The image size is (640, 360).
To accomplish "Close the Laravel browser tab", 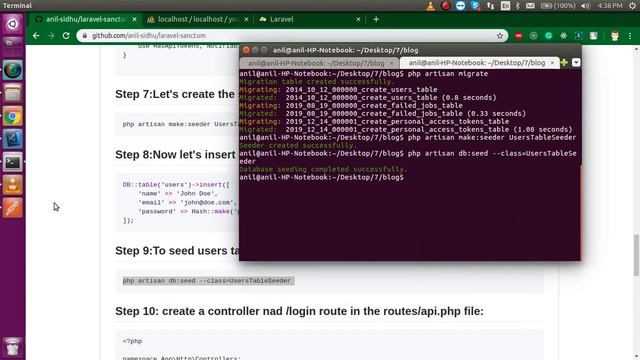I will pyautogui.click(x=358, y=19).
